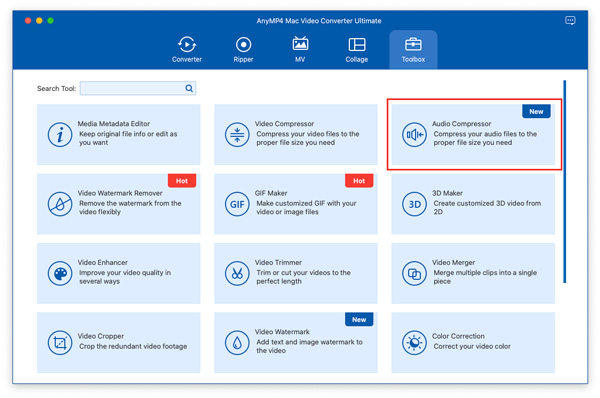Click "Add text and image watermark" description
This screenshot has height=398, width=600.
tap(309, 346)
